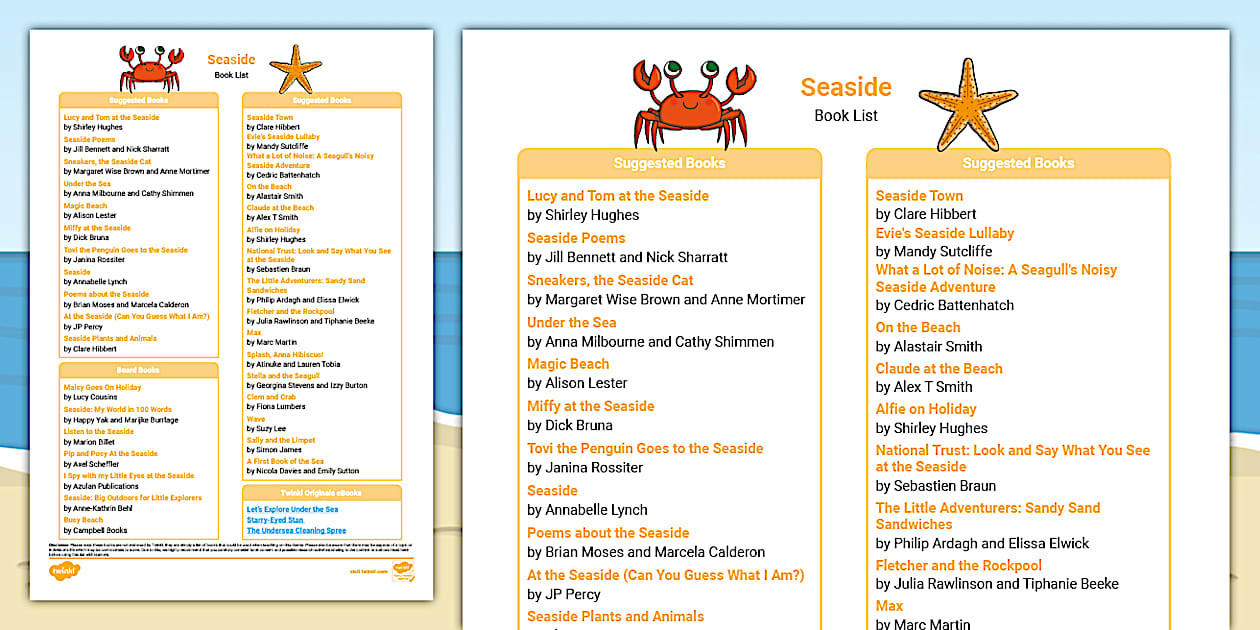Select 'Lucy and Tom at the Seaside' in the enlarged list
The width and height of the screenshot is (1260, 630).
[x=617, y=196]
